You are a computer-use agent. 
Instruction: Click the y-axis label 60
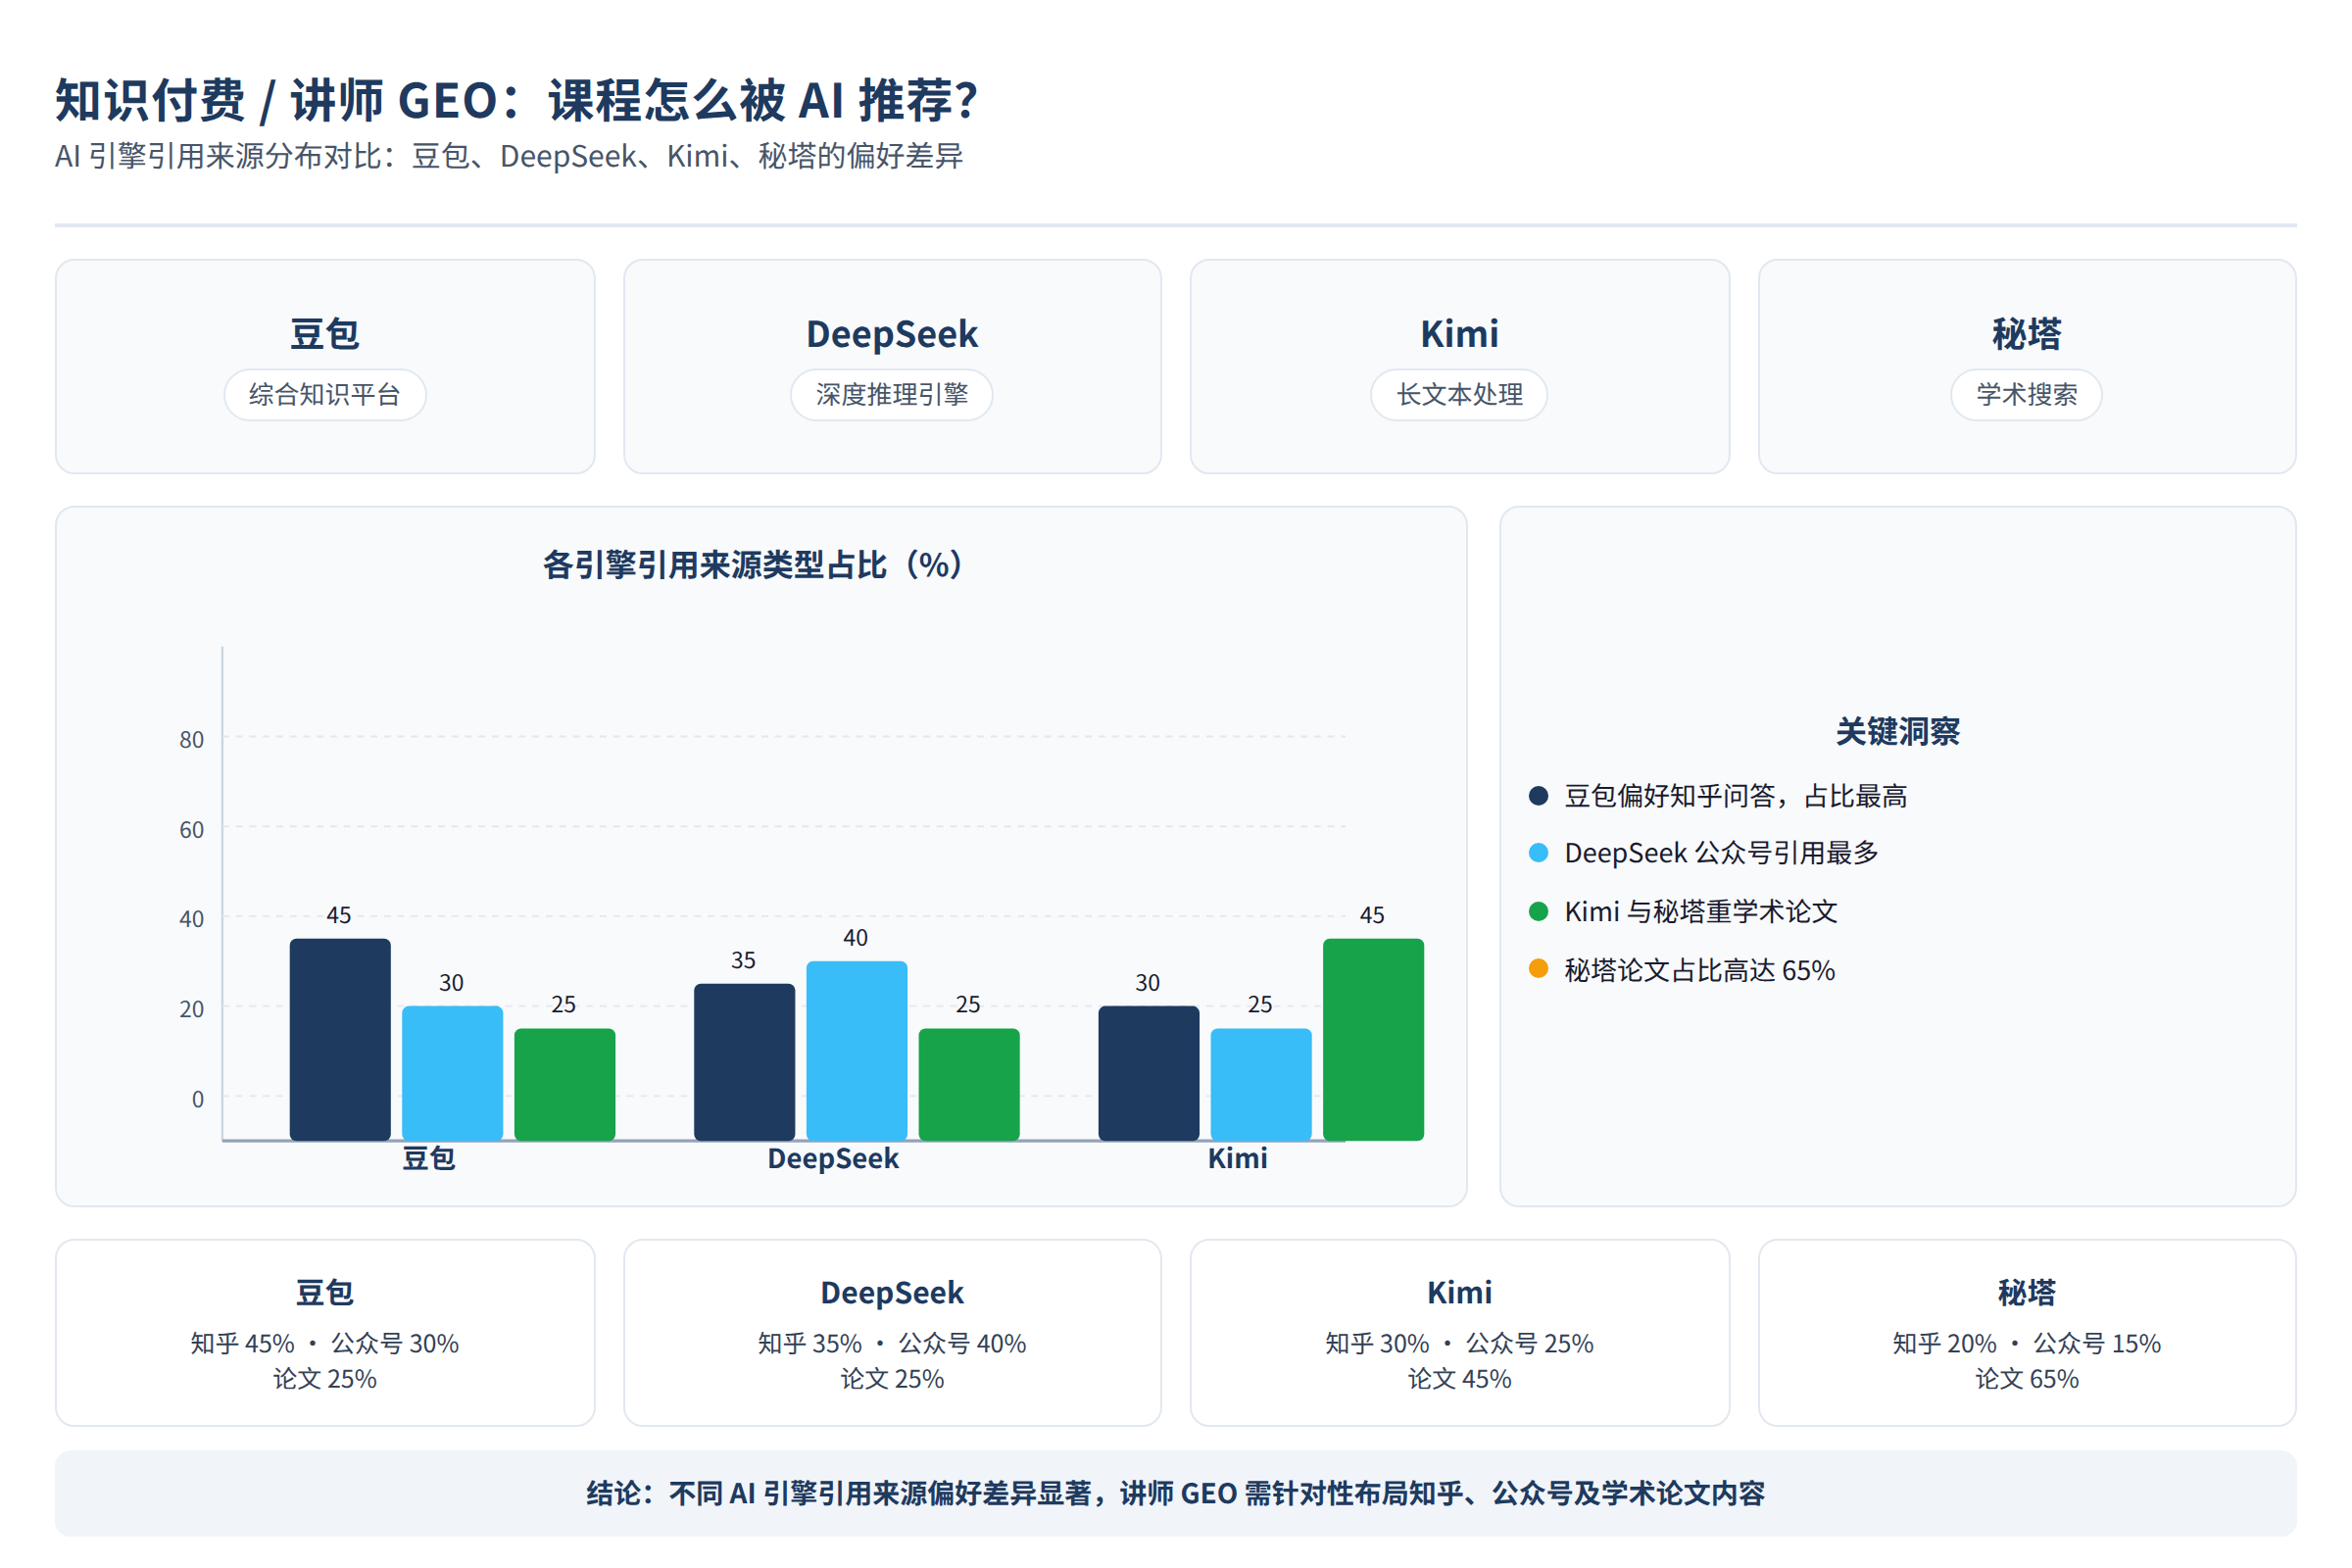click(191, 830)
